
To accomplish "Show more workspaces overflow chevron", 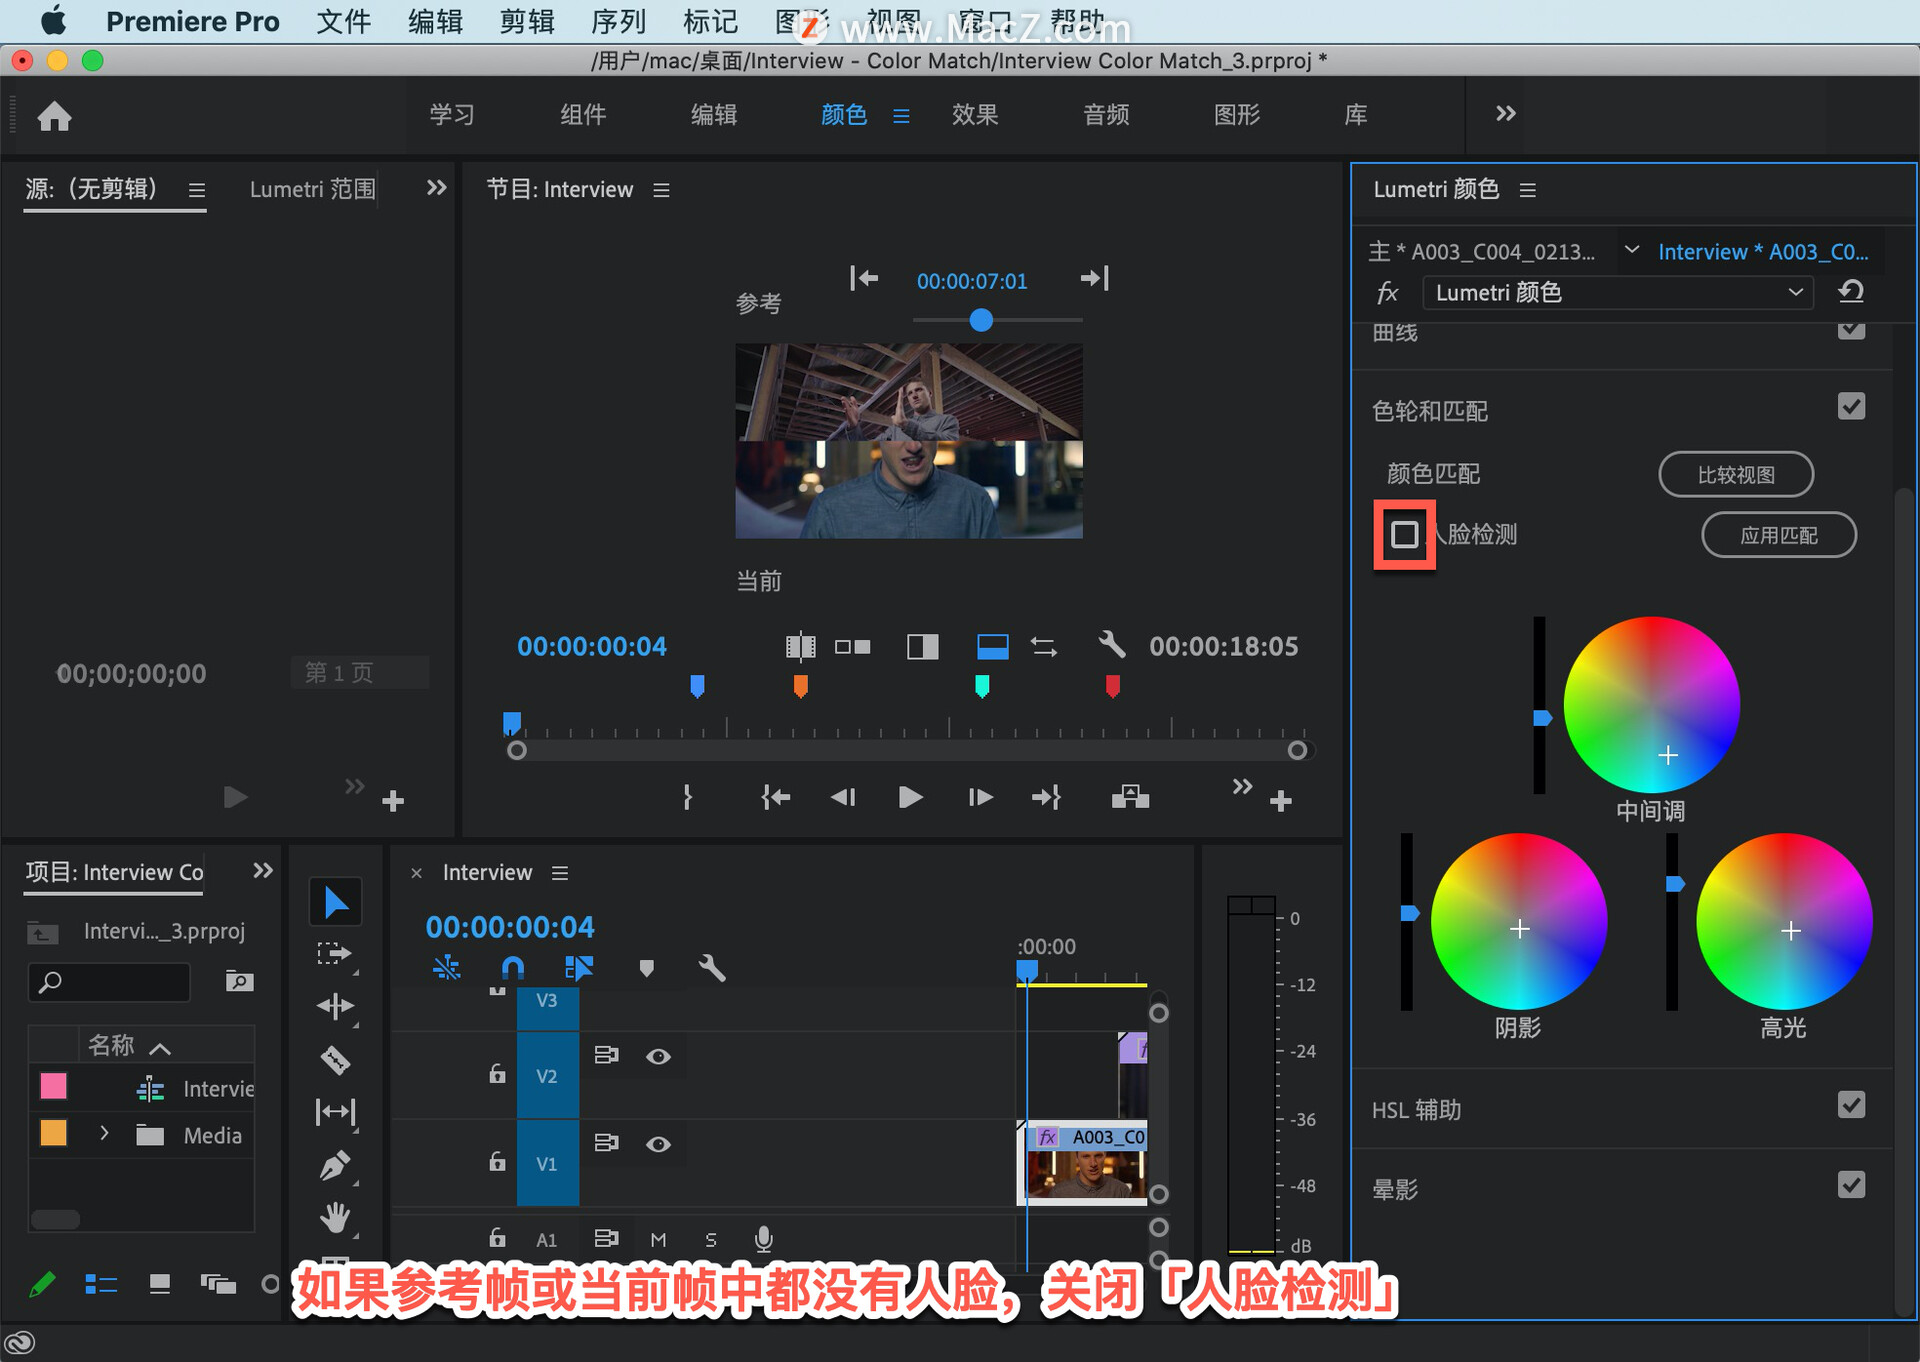I will click(x=1505, y=113).
